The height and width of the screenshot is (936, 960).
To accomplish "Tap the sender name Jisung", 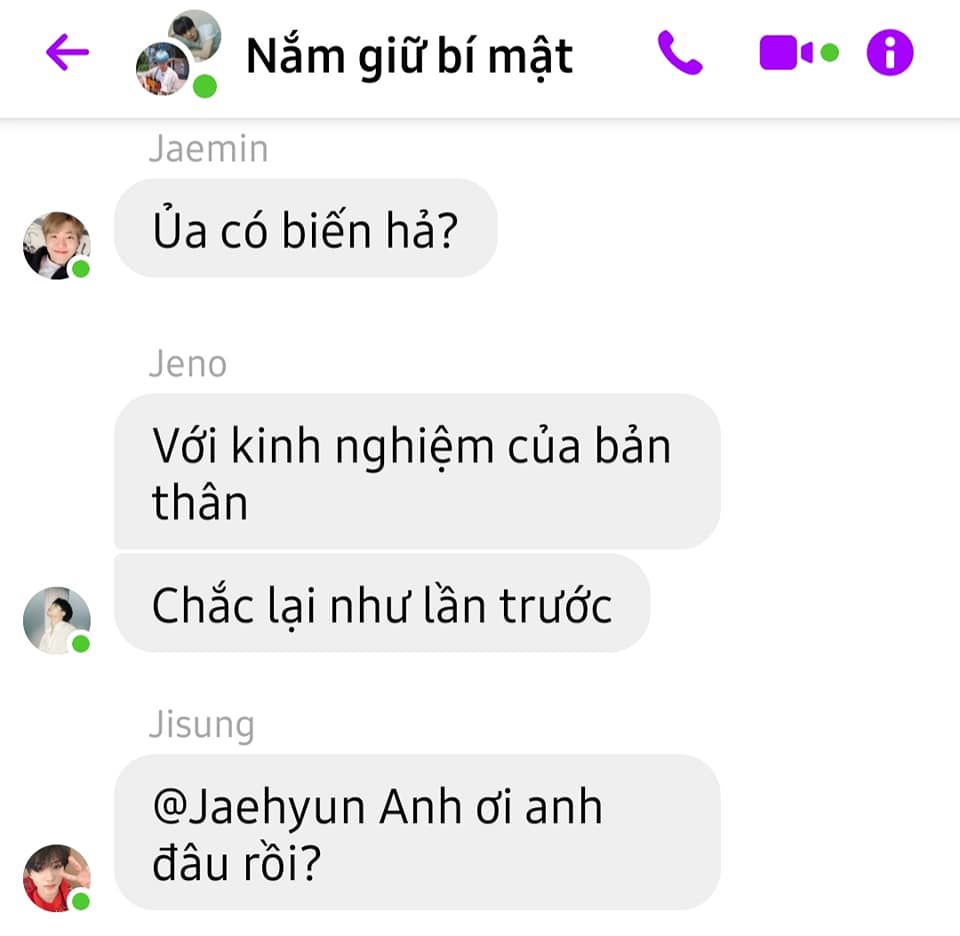I will point(202,725).
